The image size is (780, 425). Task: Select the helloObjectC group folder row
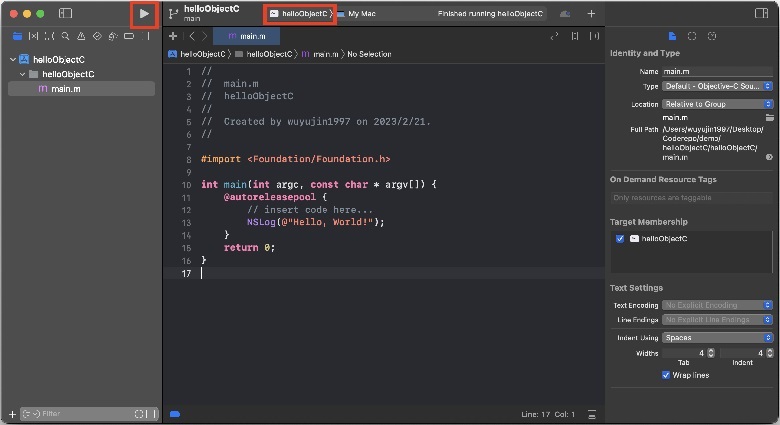82,74
